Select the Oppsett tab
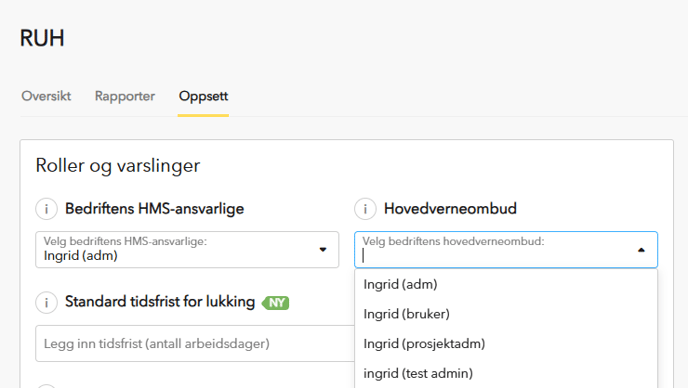 [203, 96]
